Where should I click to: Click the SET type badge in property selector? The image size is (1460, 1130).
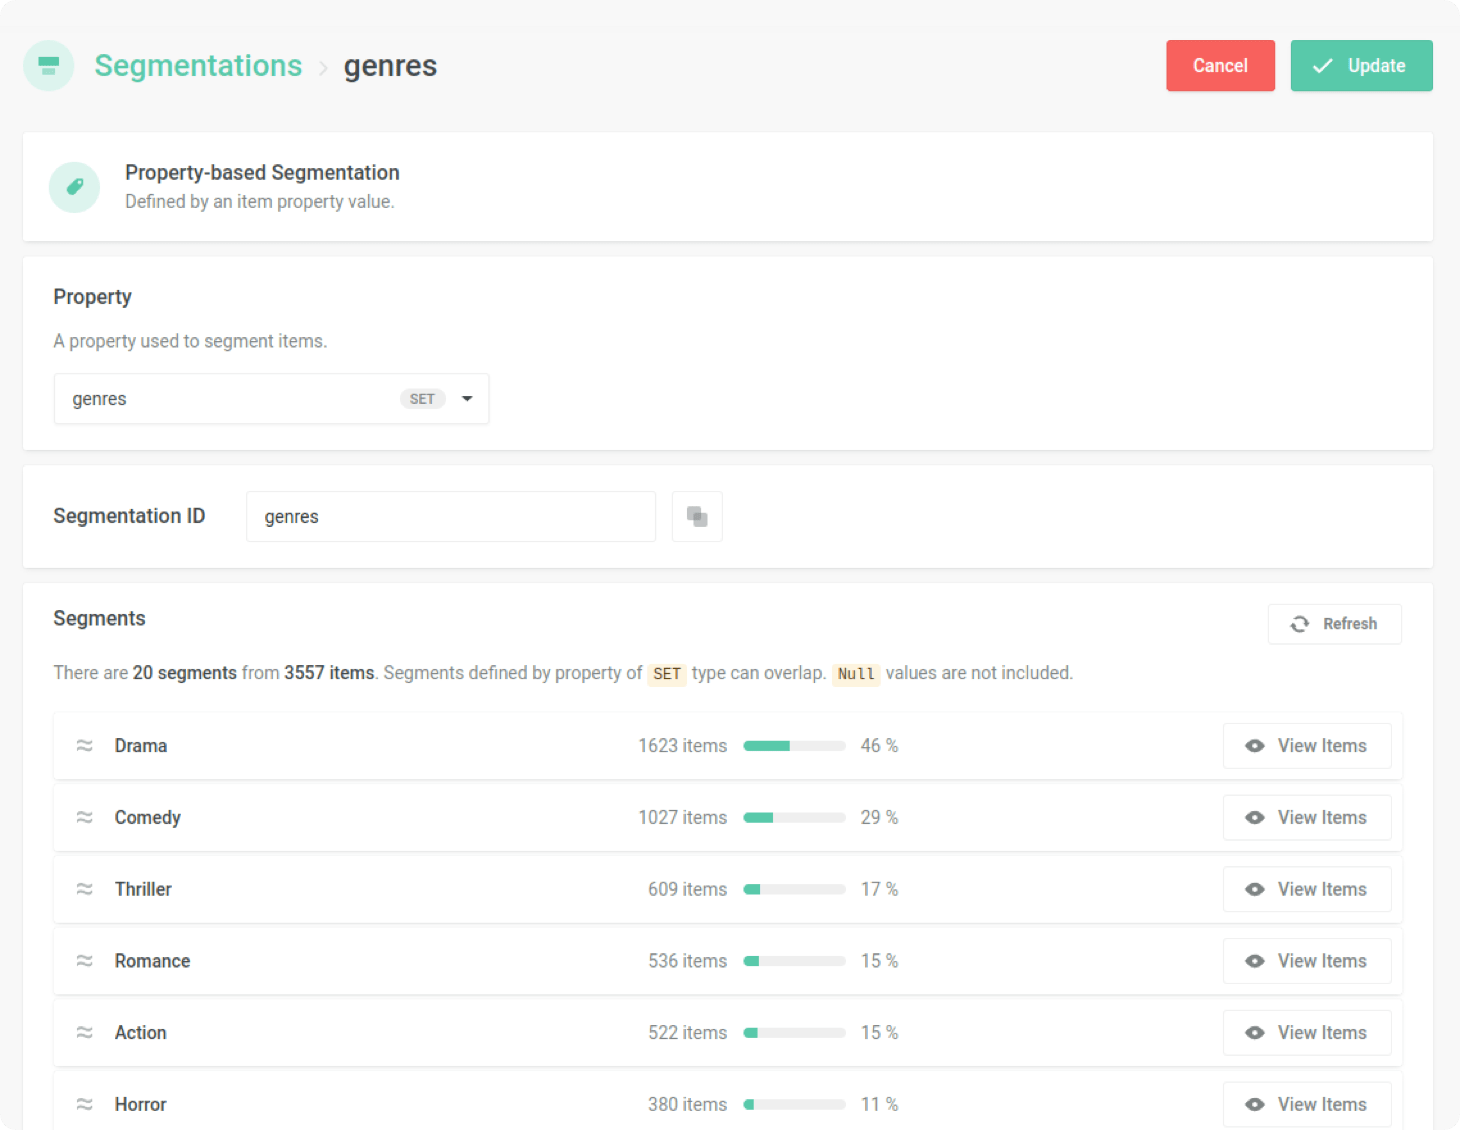422,399
